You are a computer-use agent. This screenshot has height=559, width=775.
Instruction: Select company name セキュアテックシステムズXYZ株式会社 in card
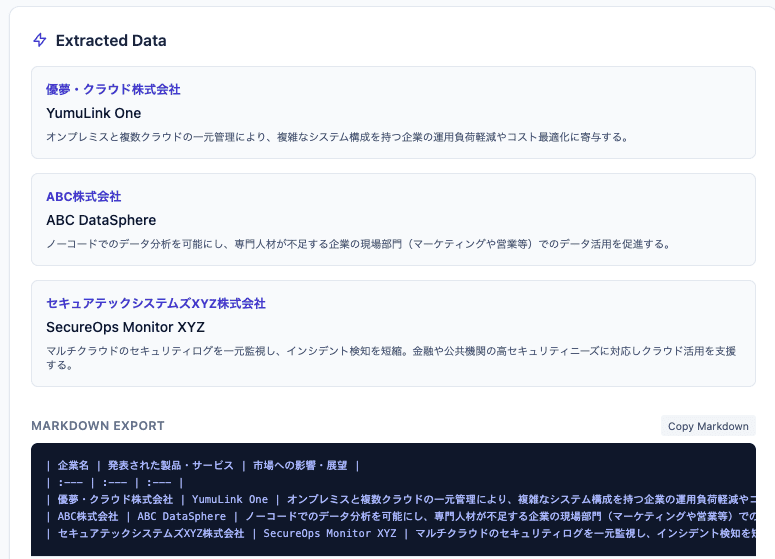pos(156,303)
